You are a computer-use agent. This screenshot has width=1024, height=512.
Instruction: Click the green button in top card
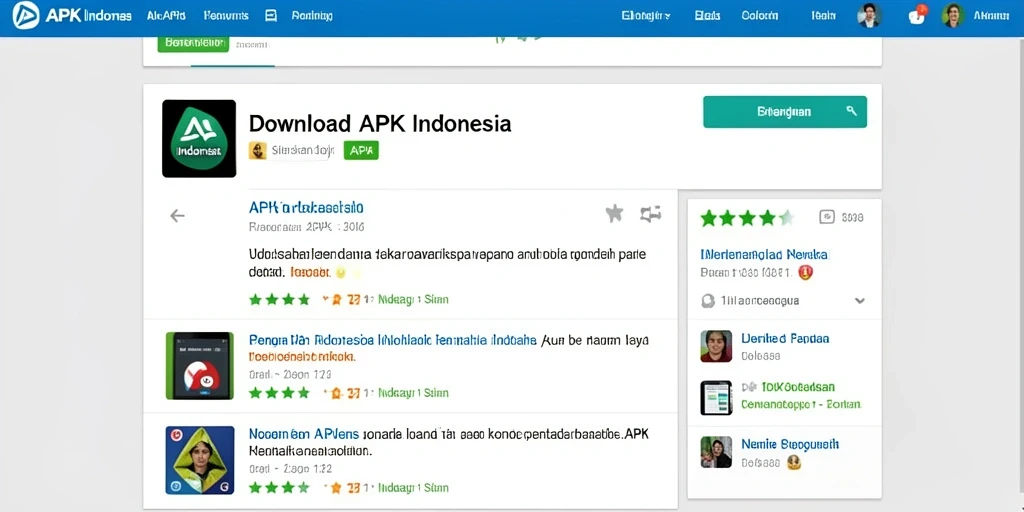(193, 44)
